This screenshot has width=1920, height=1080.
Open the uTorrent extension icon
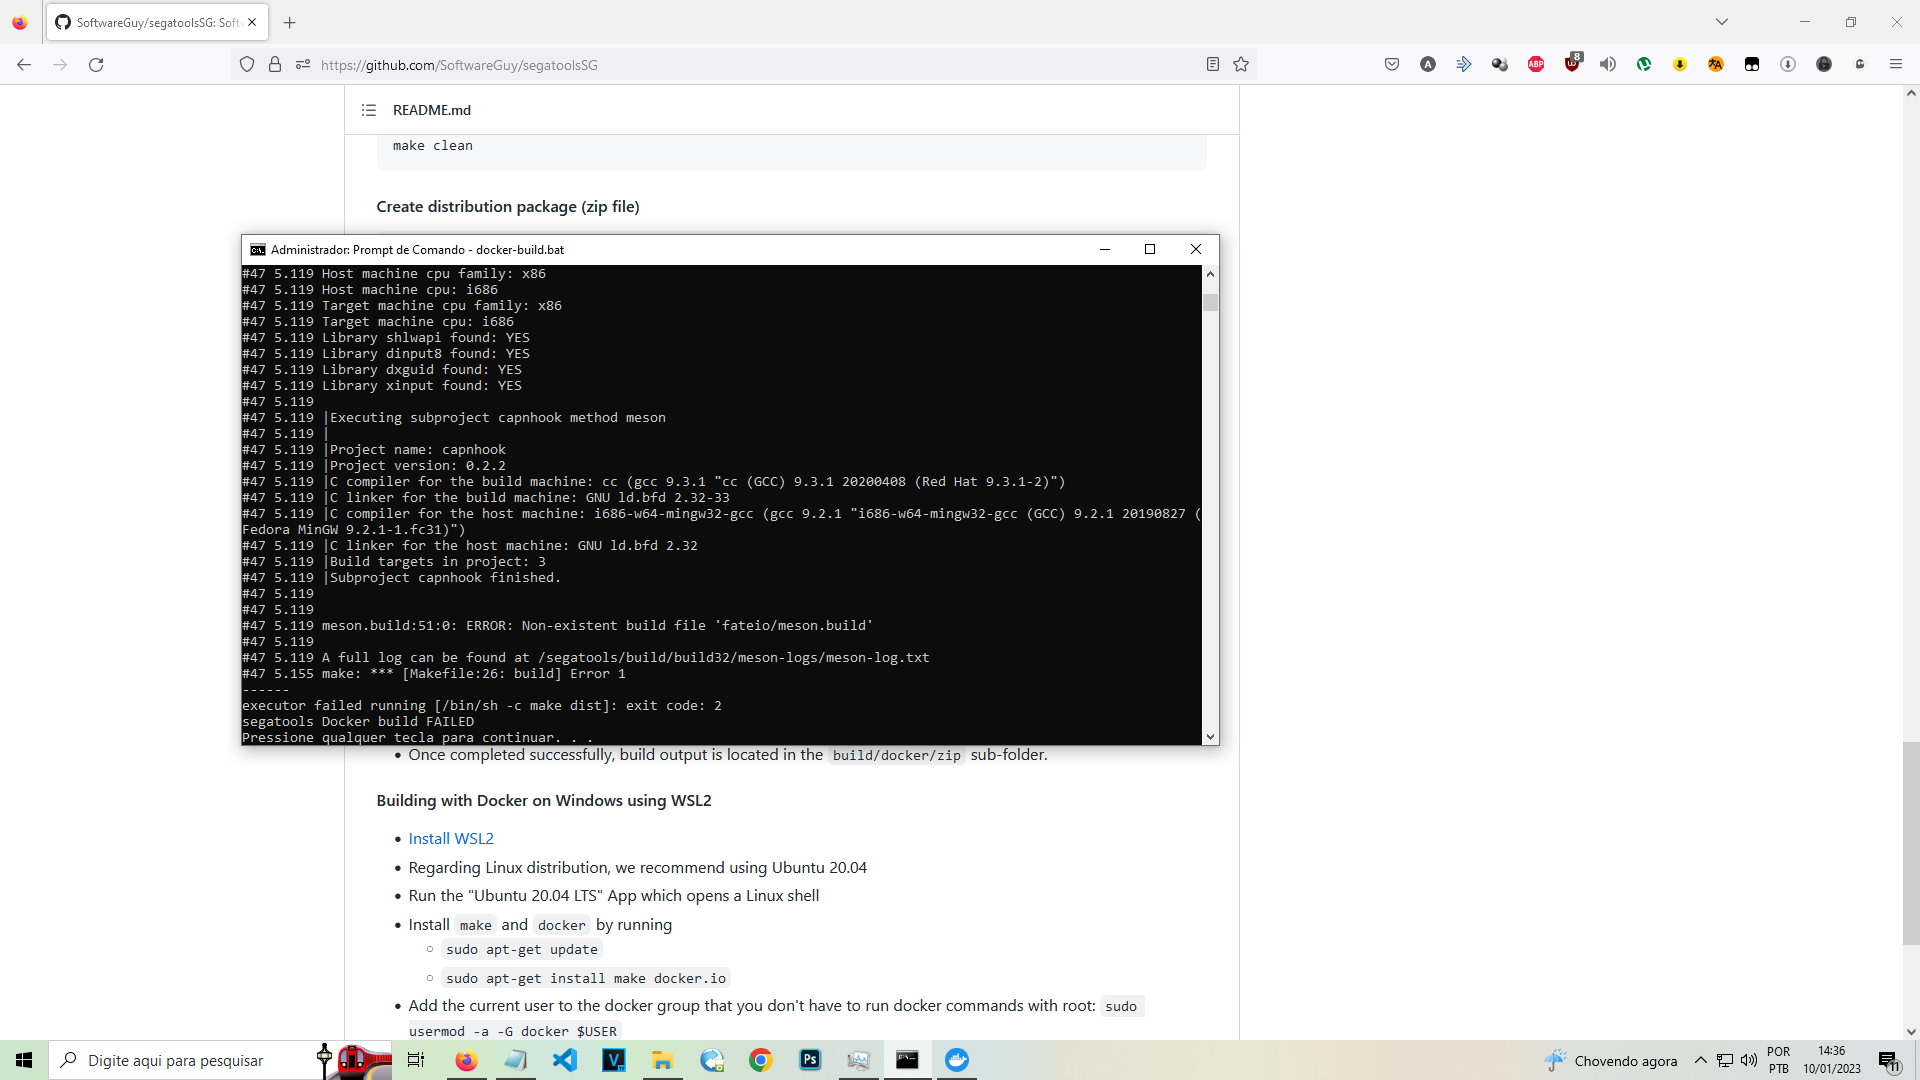click(1644, 63)
